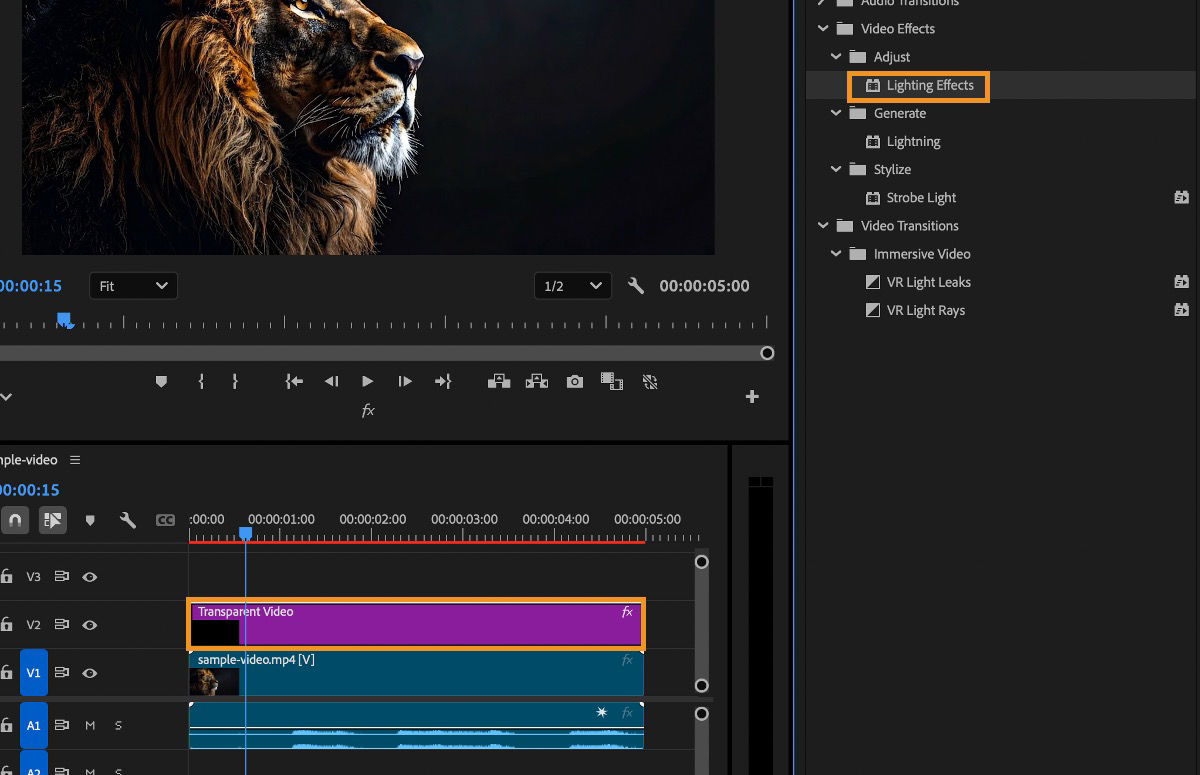Open the Button Editor plus icon
The height and width of the screenshot is (775, 1200).
(752, 396)
